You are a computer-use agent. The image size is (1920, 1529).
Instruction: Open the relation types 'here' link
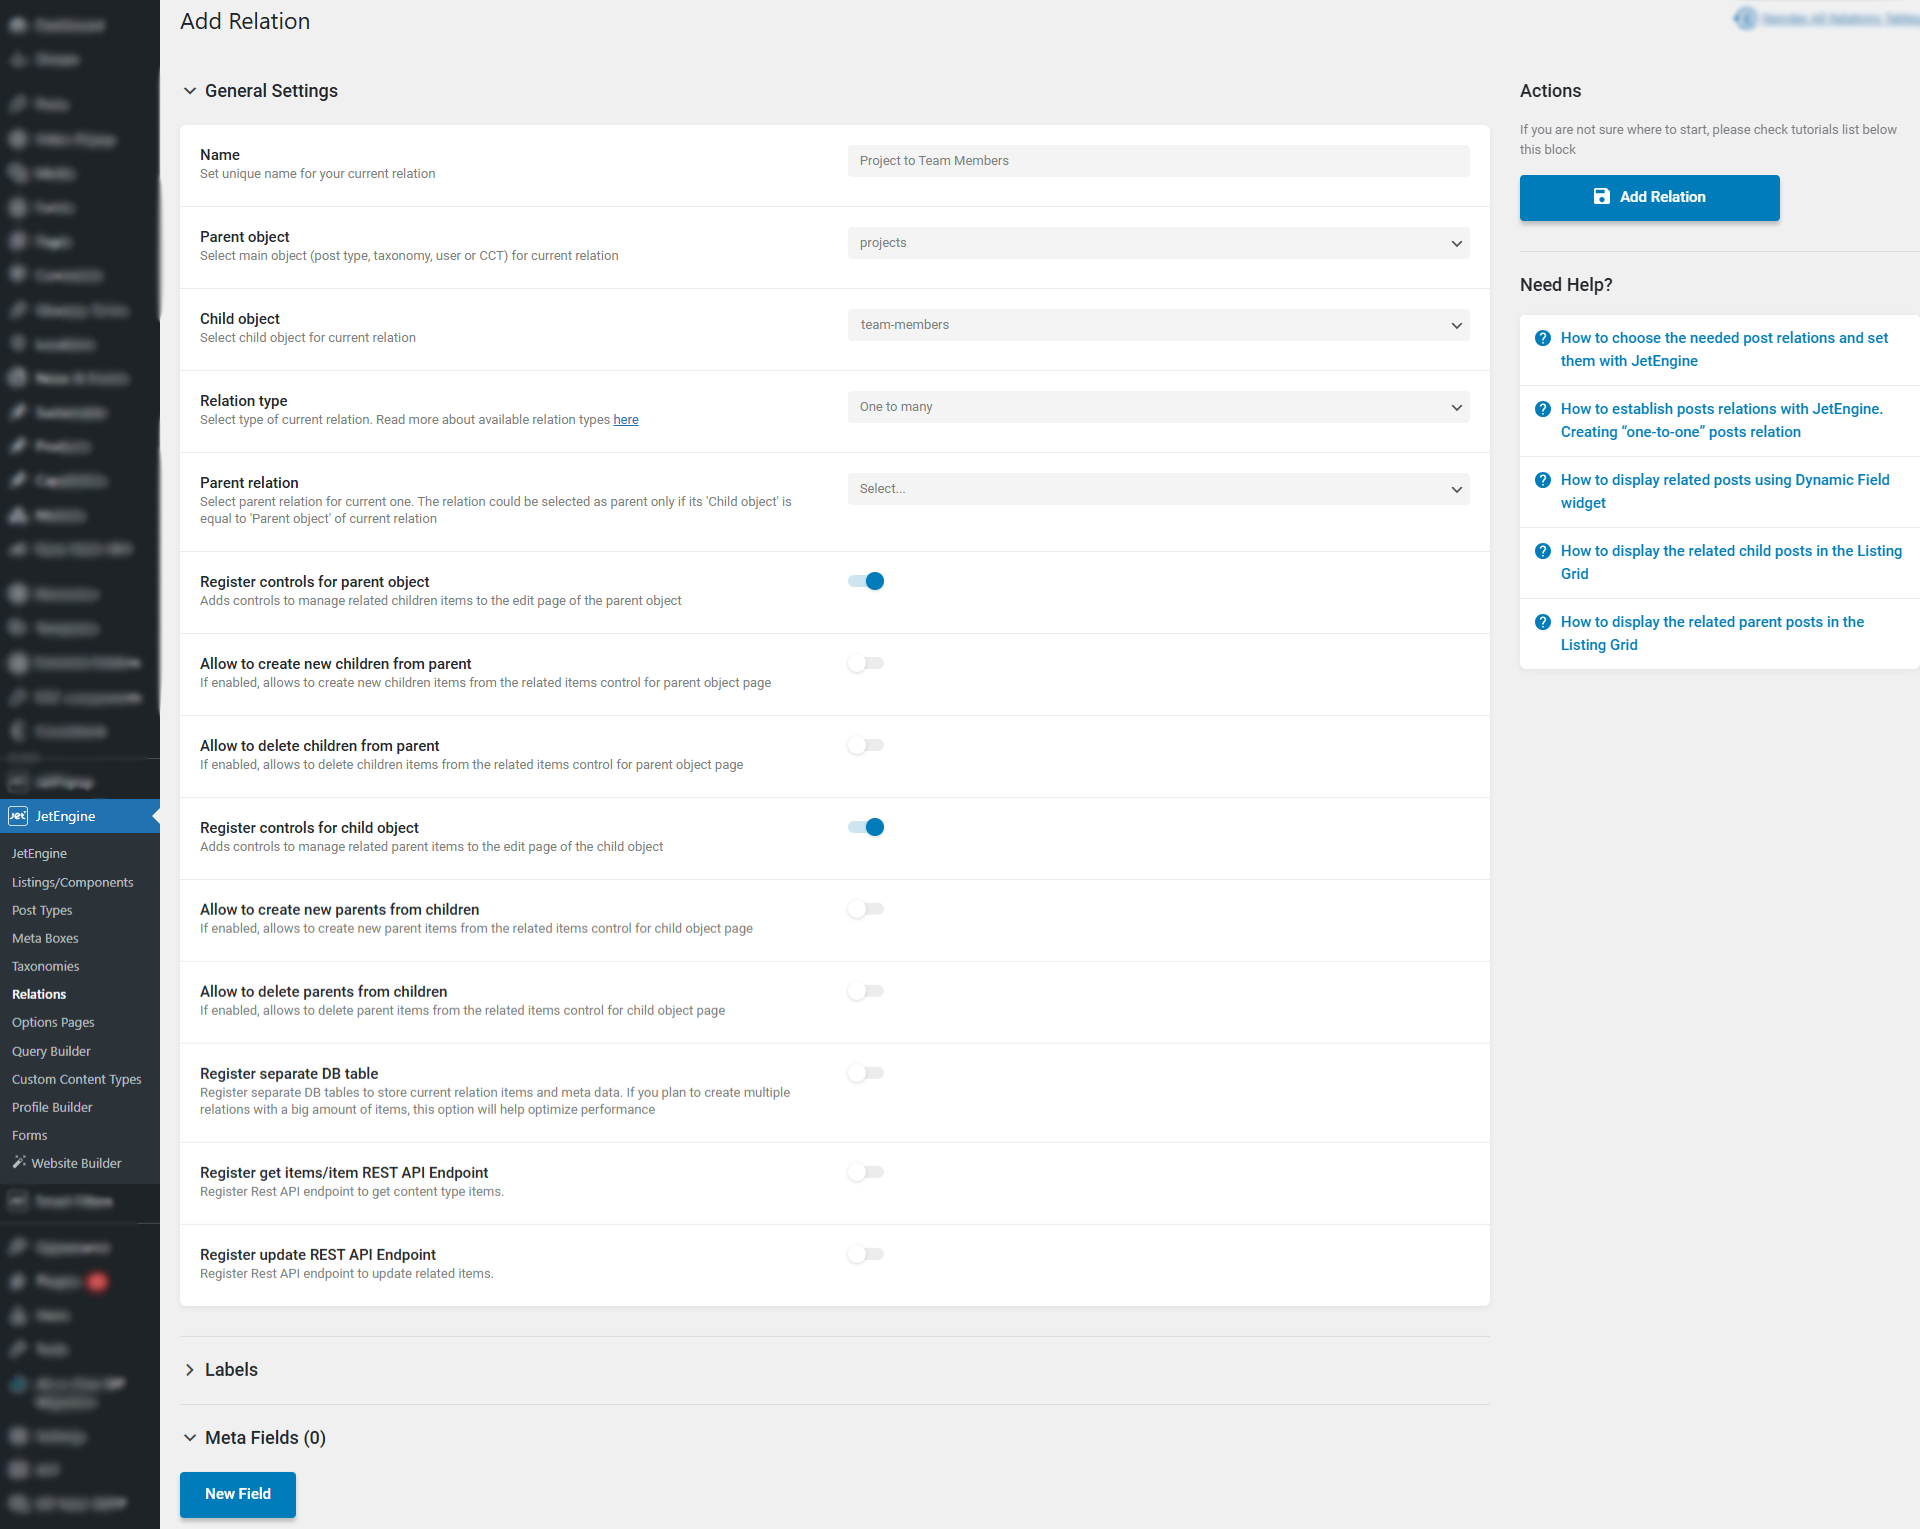point(626,420)
